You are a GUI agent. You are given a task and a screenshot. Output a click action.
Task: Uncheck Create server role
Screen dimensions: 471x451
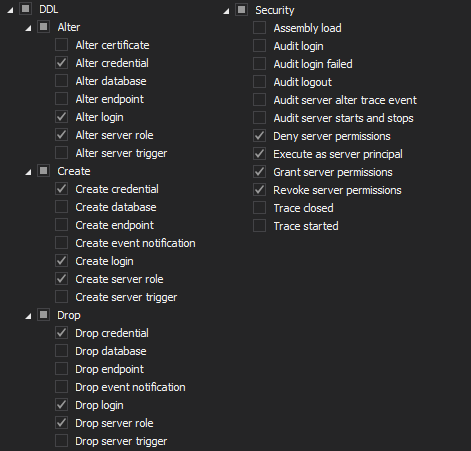pyautogui.click(x=61, y=279)
